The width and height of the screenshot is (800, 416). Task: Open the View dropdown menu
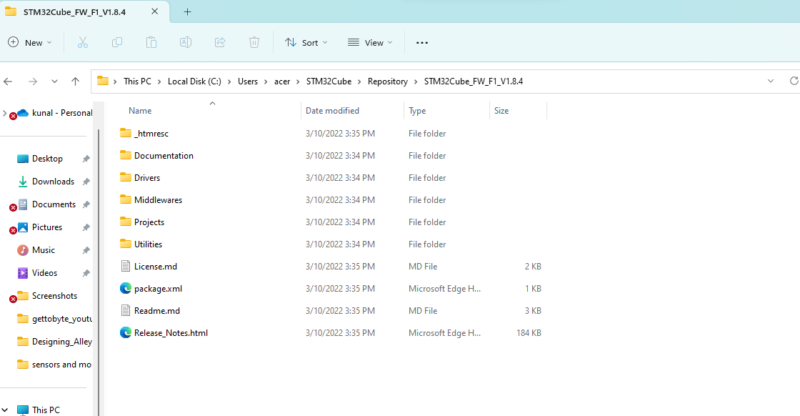[x=370, y=43]
